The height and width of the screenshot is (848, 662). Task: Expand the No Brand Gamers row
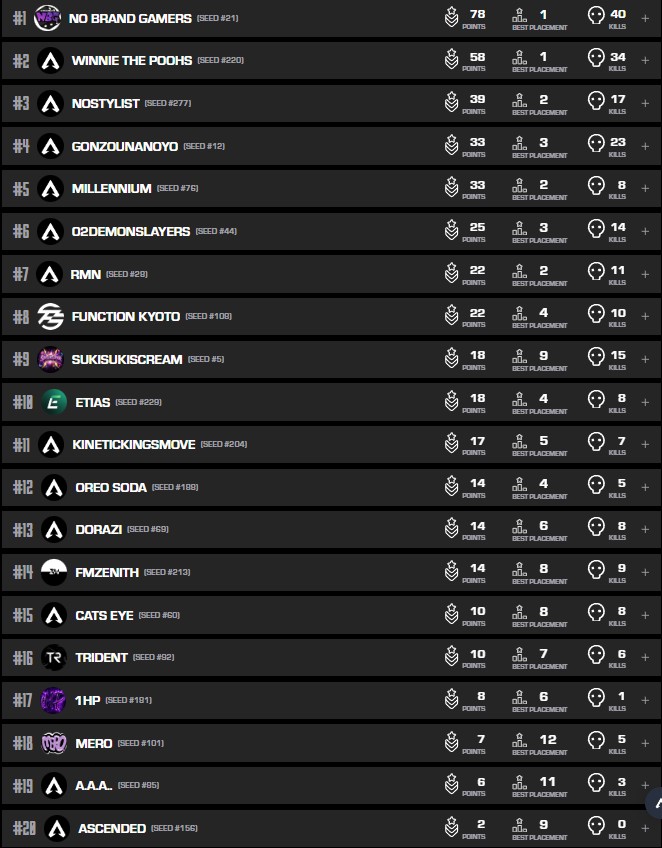coord(645,18)
